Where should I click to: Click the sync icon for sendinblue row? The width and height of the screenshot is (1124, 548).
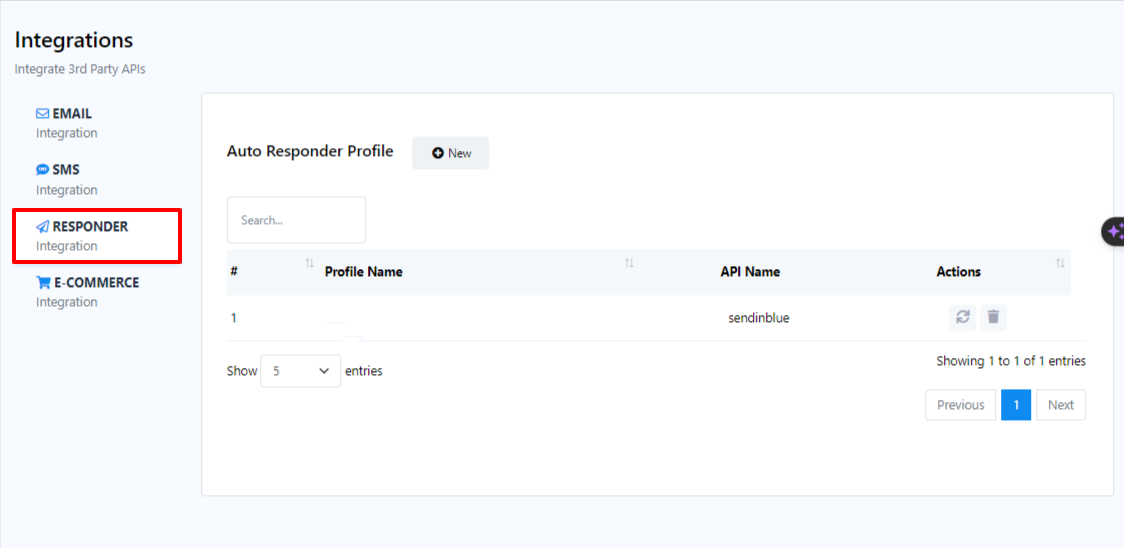[962, 317]
